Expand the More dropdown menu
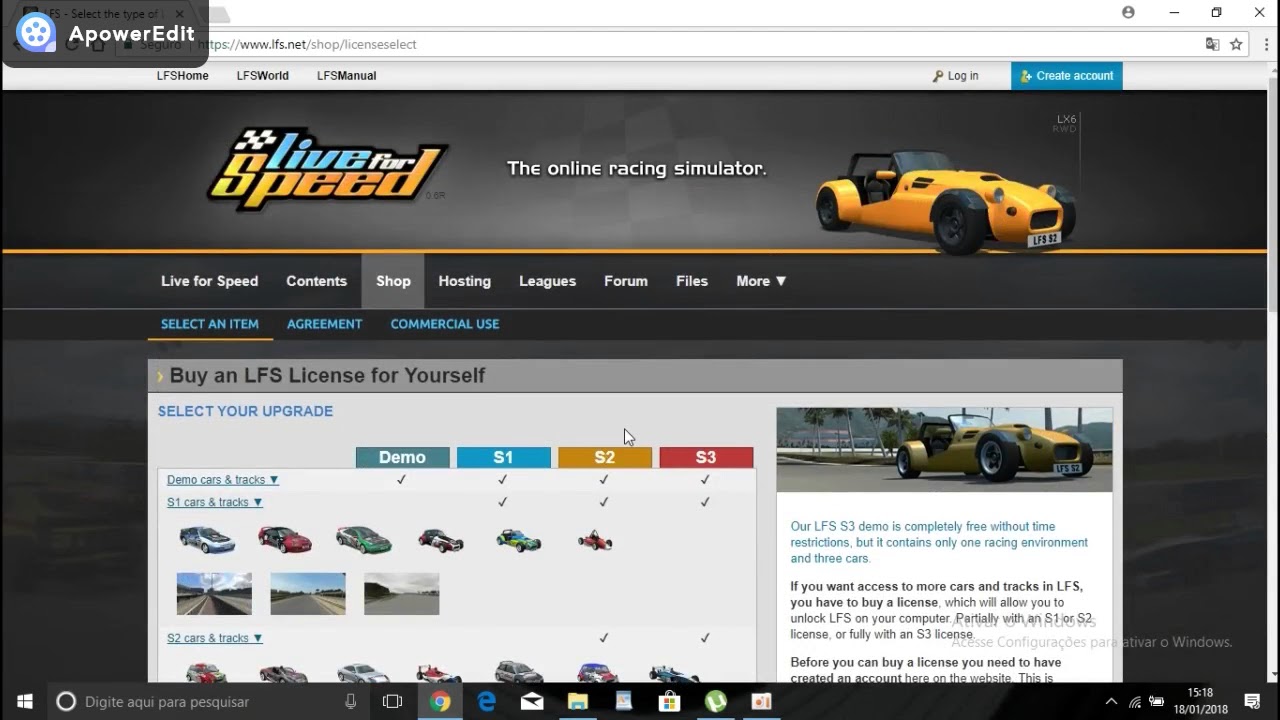 (x=761, y=281)
